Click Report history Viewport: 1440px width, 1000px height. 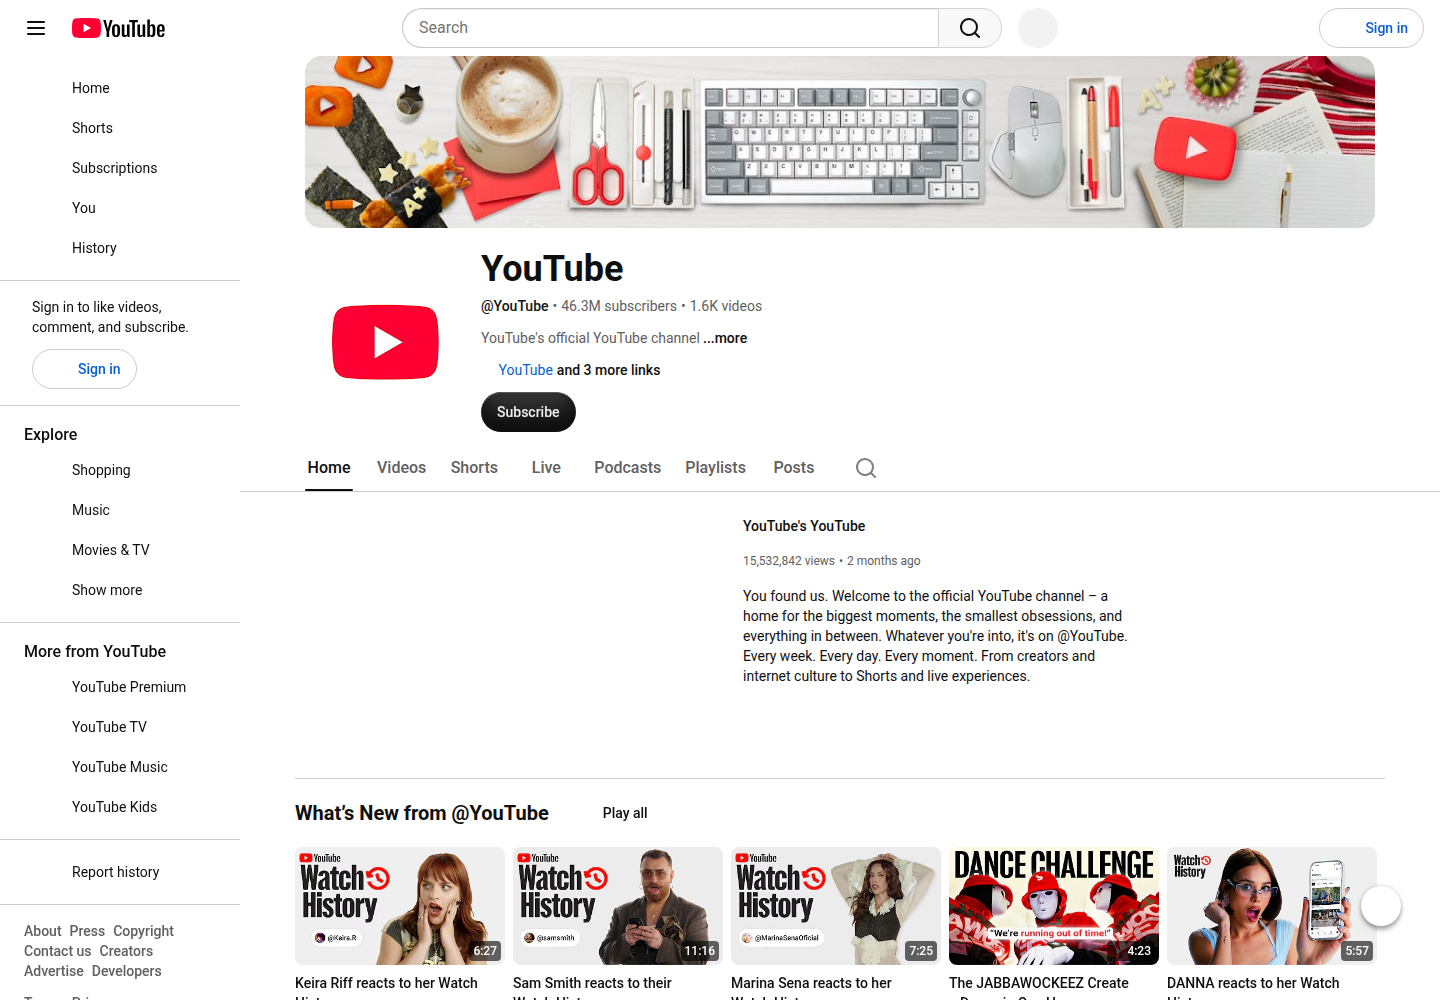120,872
